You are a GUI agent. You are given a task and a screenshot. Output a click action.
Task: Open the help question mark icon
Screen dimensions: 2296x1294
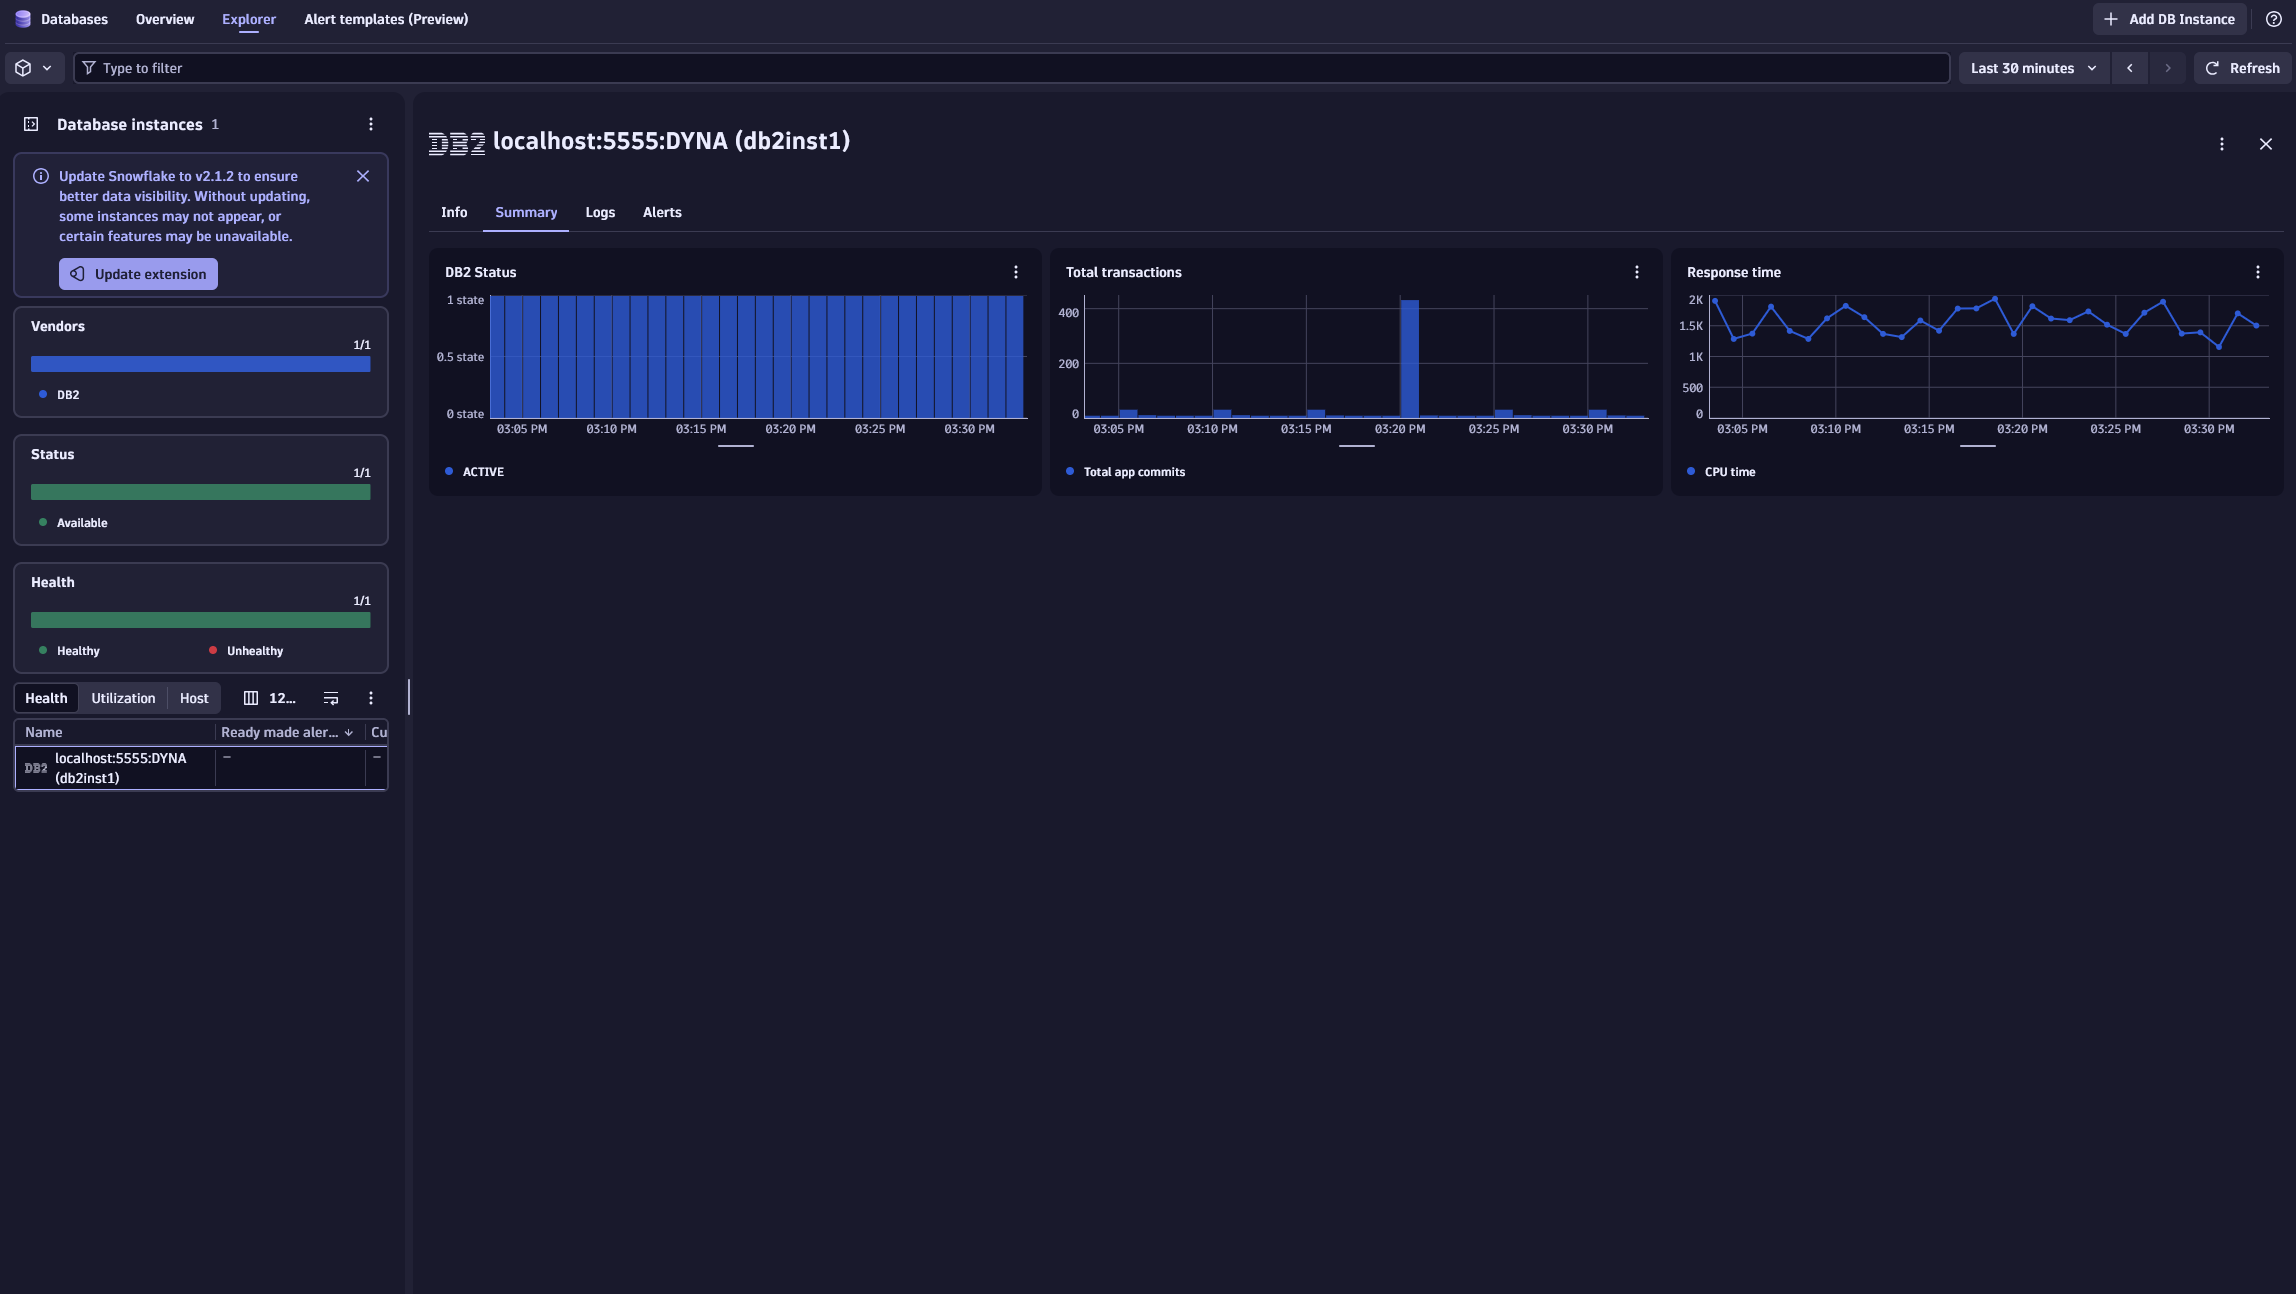click(x=2273, y=19)
